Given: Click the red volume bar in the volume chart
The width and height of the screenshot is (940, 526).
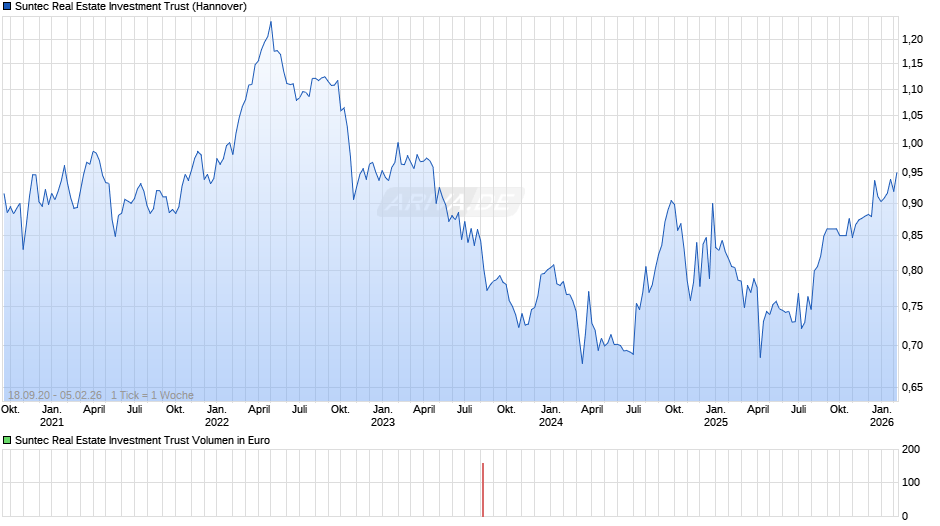Looking at the screenshot, I should (483, 489).
